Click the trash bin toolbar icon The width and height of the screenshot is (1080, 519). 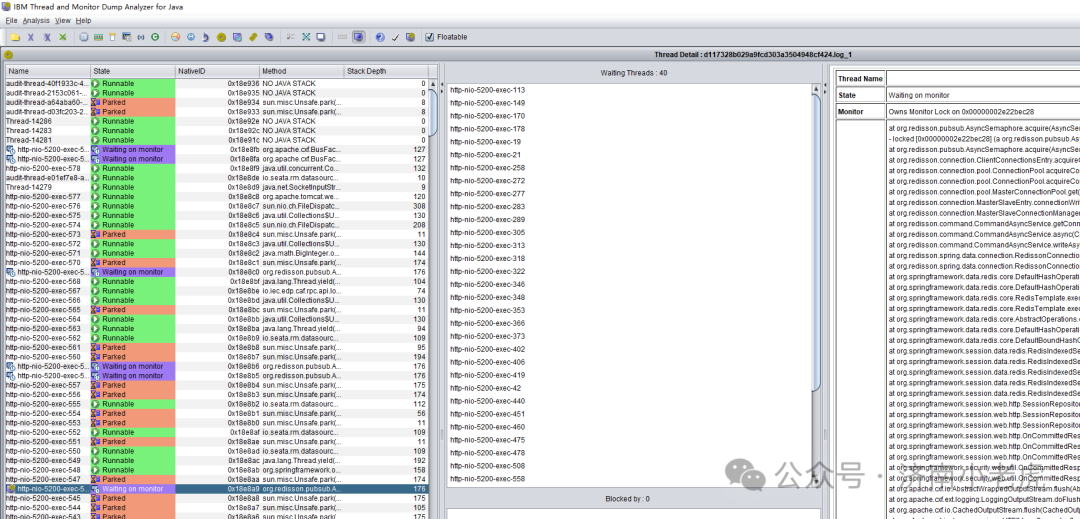112,37
